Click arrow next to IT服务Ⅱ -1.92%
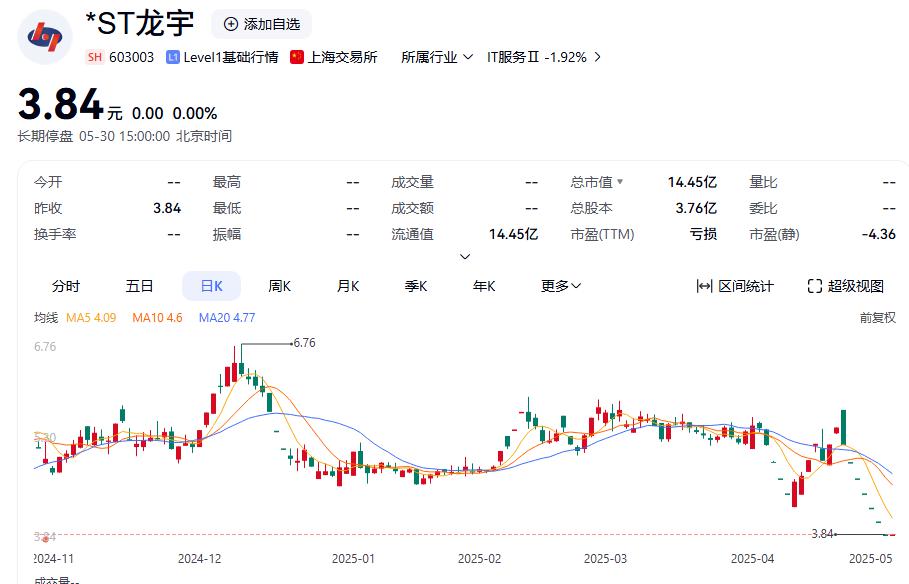 (598, 57)
